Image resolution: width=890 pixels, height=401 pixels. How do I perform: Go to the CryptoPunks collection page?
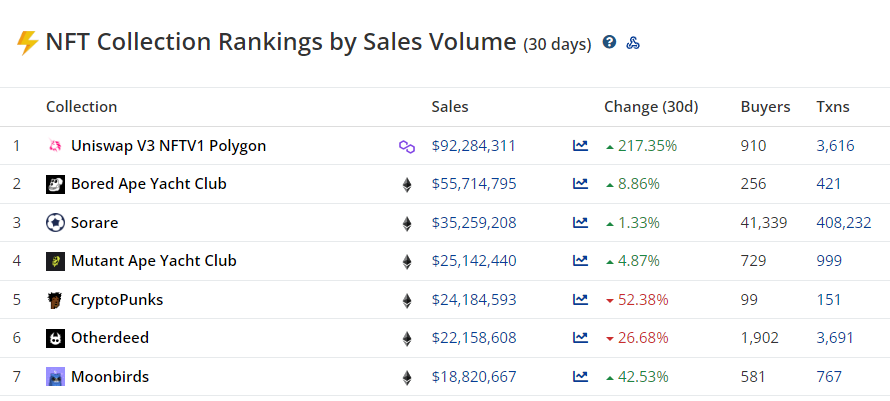[x=117, y=300]
